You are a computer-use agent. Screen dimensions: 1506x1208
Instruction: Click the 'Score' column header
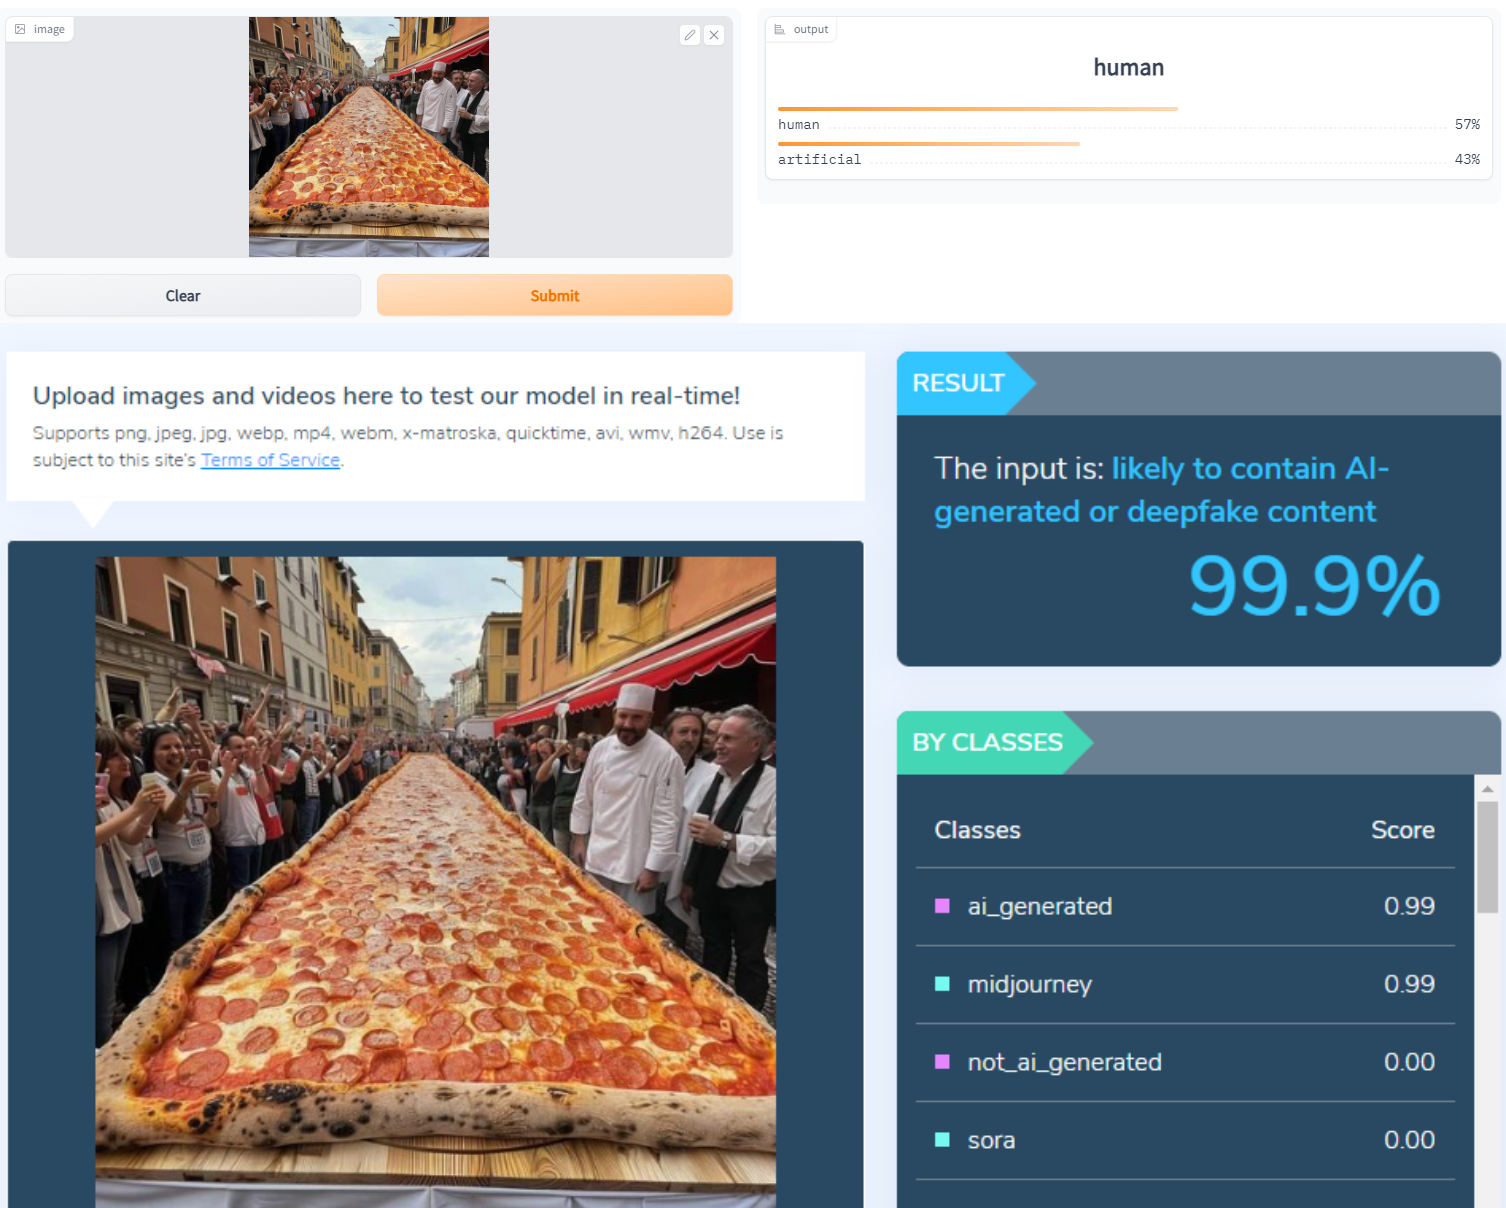click(x=1403, y=830)
